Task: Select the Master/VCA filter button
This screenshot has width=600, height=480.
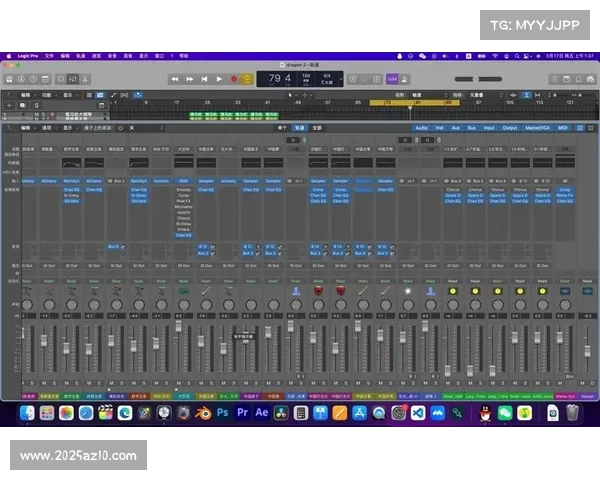Action: 538,128
